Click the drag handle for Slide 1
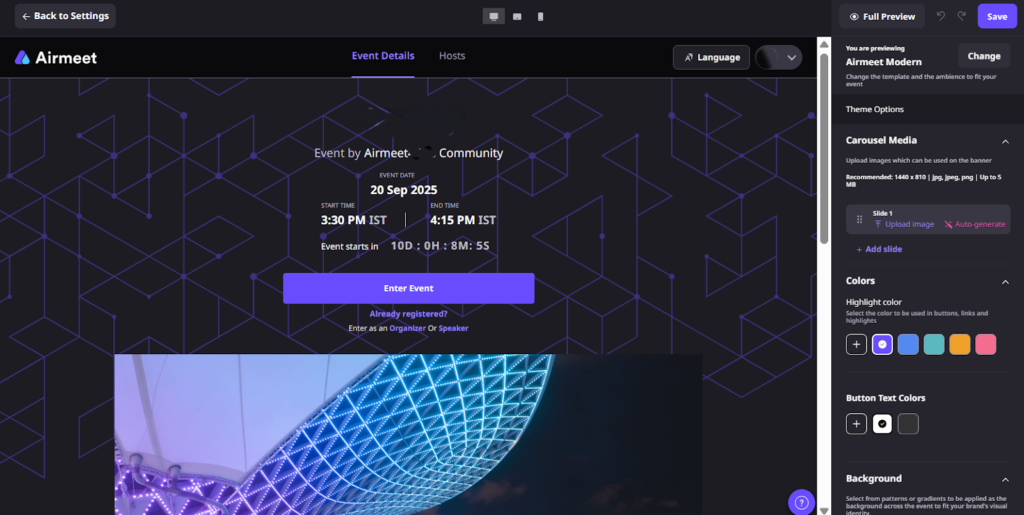 859,219
